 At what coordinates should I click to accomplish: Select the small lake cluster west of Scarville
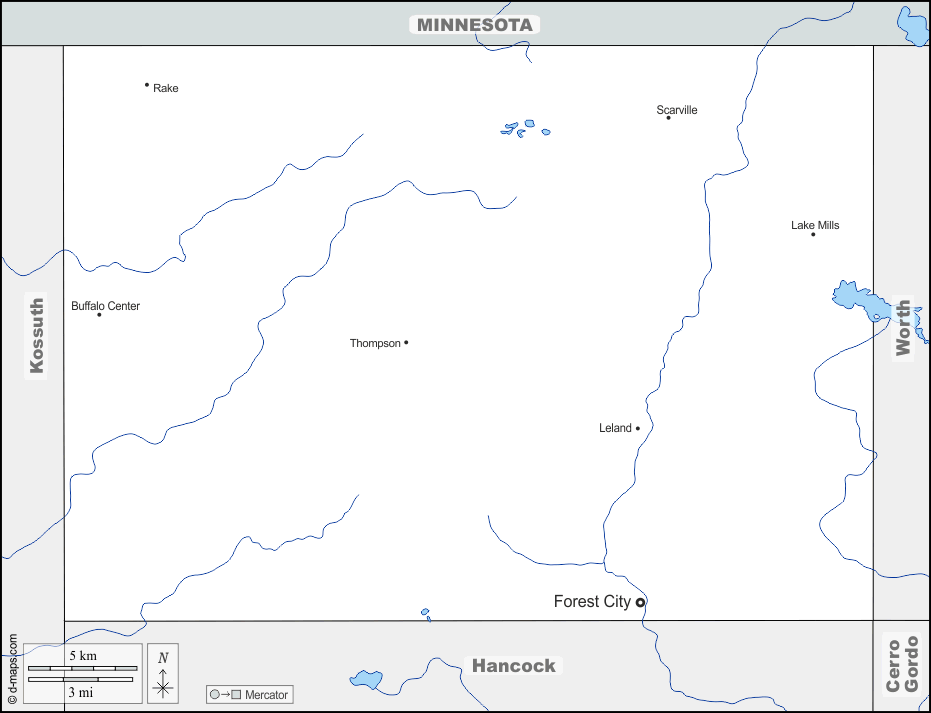click(524, 129)
